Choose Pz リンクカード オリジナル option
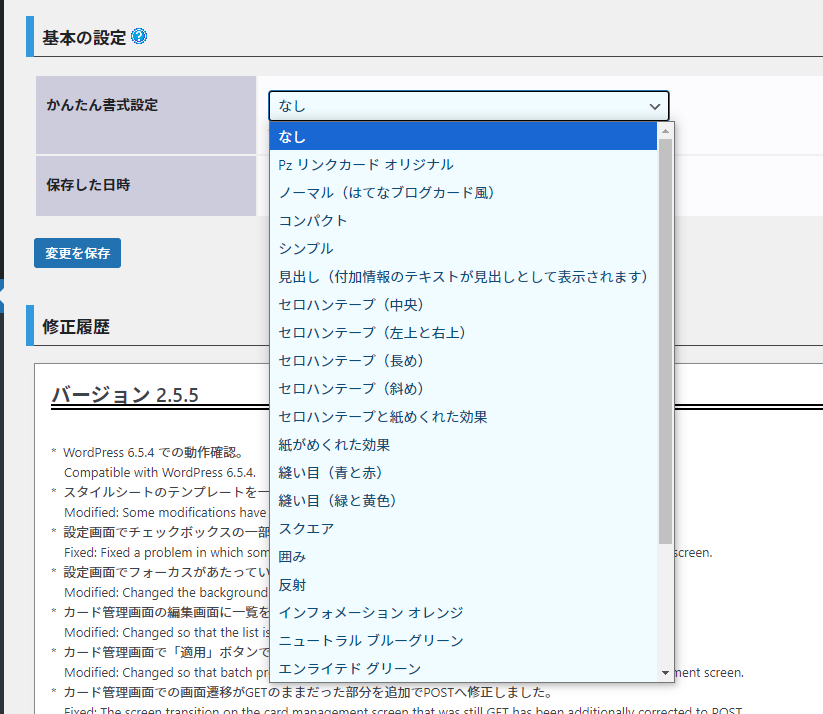Viewport: 823px width, 714px height. click(365, 164)
